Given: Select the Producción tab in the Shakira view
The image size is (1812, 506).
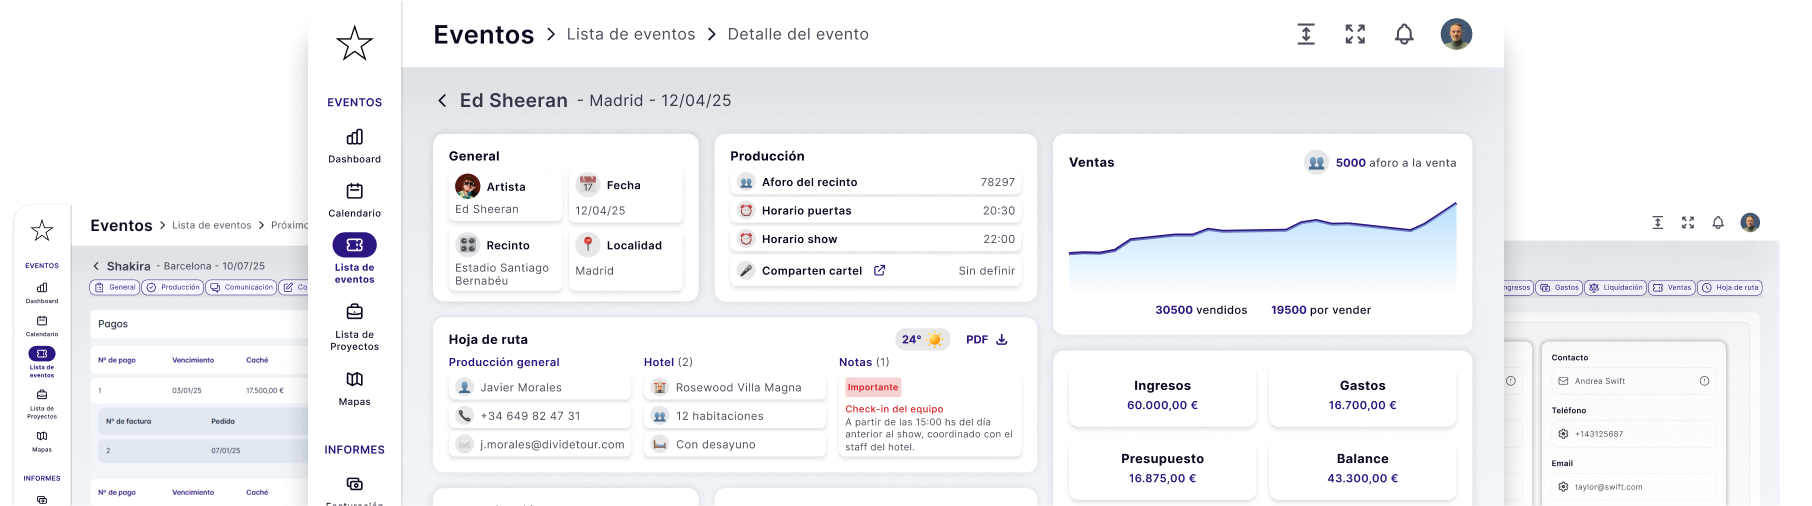Looking at the screenshot, I should pyautogui.click(x=173, y=288).
